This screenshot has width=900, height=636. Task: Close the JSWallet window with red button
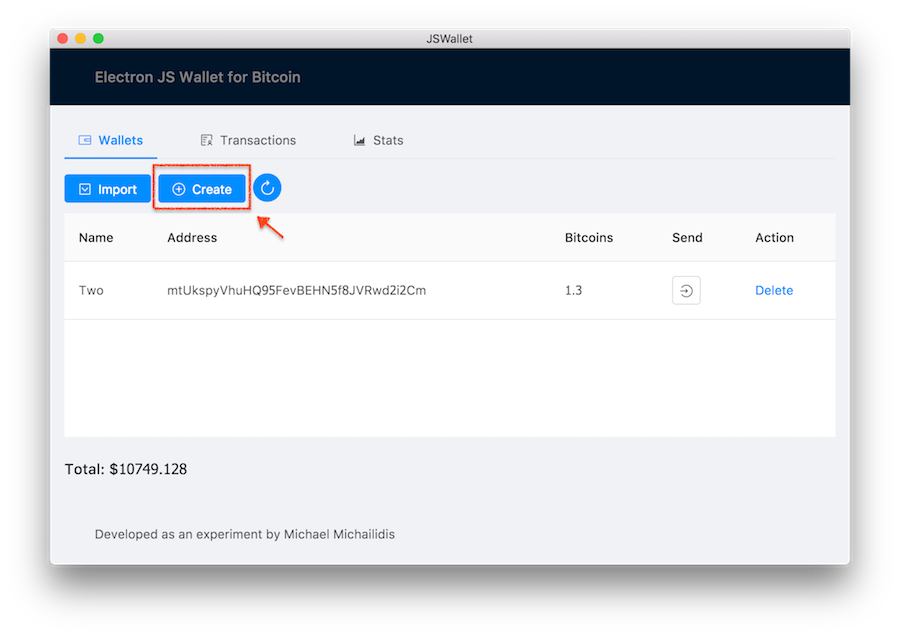pyautogui.click(x=63, y=38)
